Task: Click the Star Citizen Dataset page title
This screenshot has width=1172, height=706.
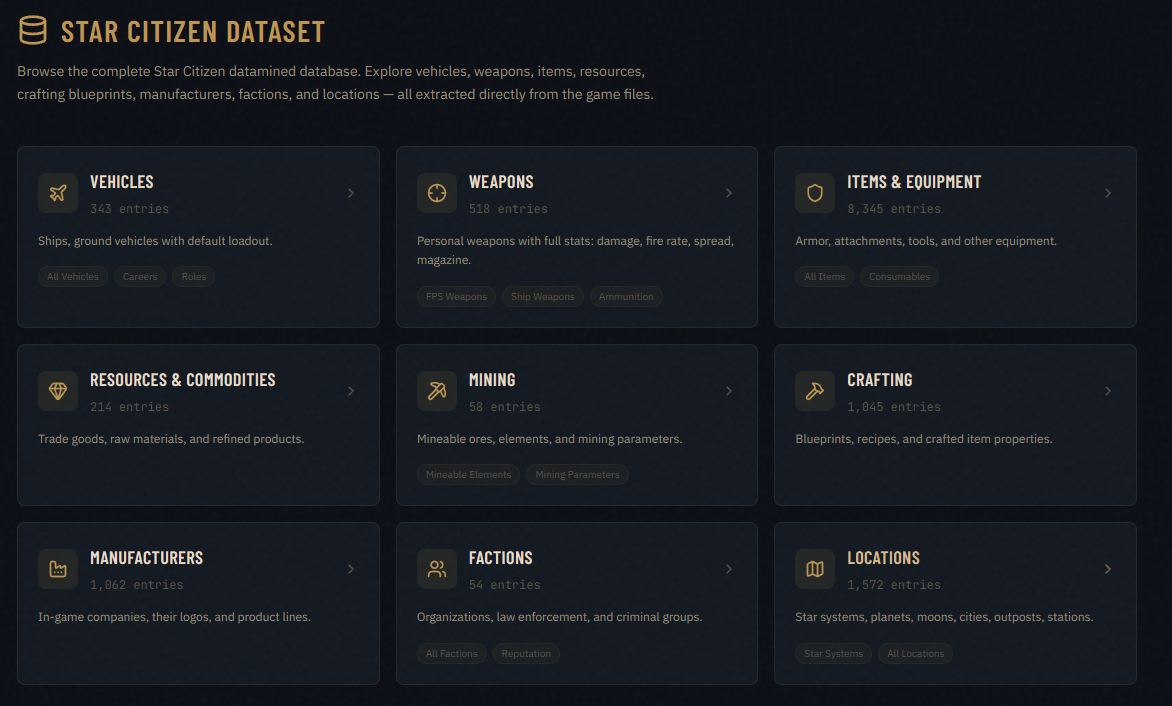Action: (193, 31)
